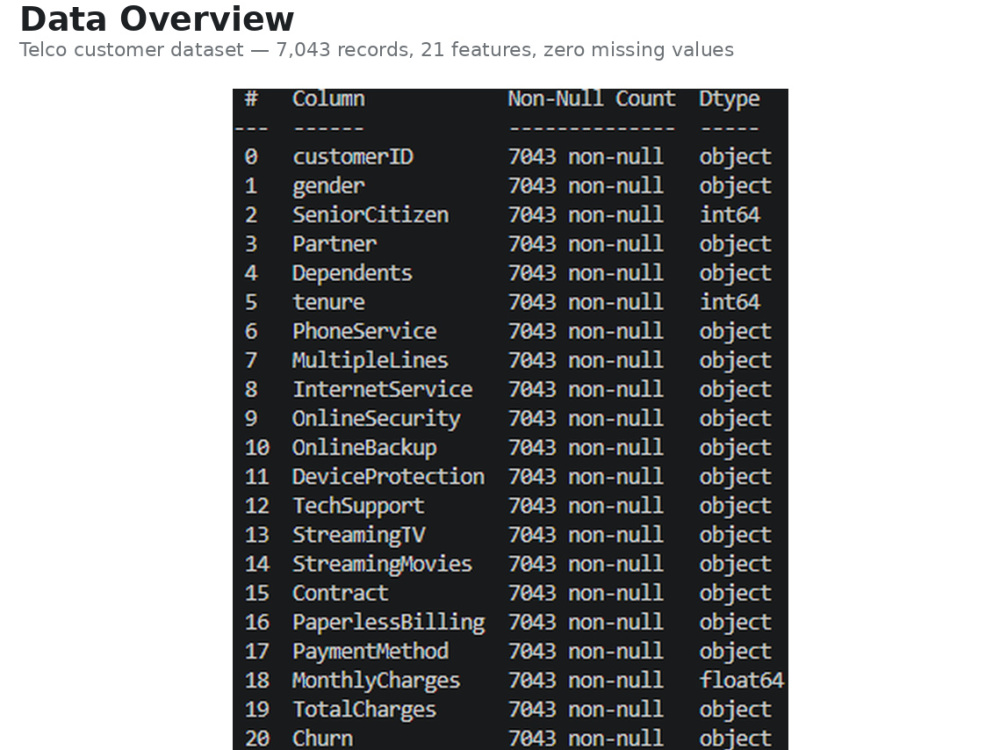Click the 'Dtype' table header
This screenshot has width=1000, height=750.
(729, 99)
